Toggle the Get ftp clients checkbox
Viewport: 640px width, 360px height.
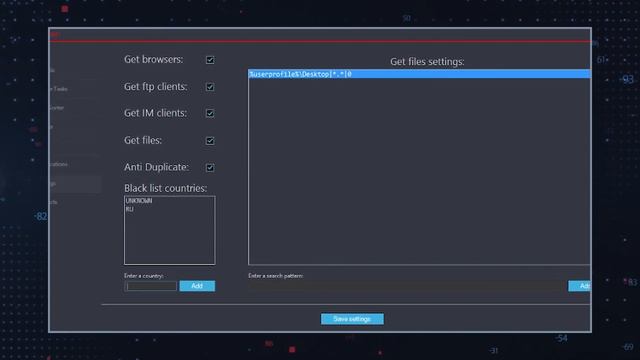point(210,87)
